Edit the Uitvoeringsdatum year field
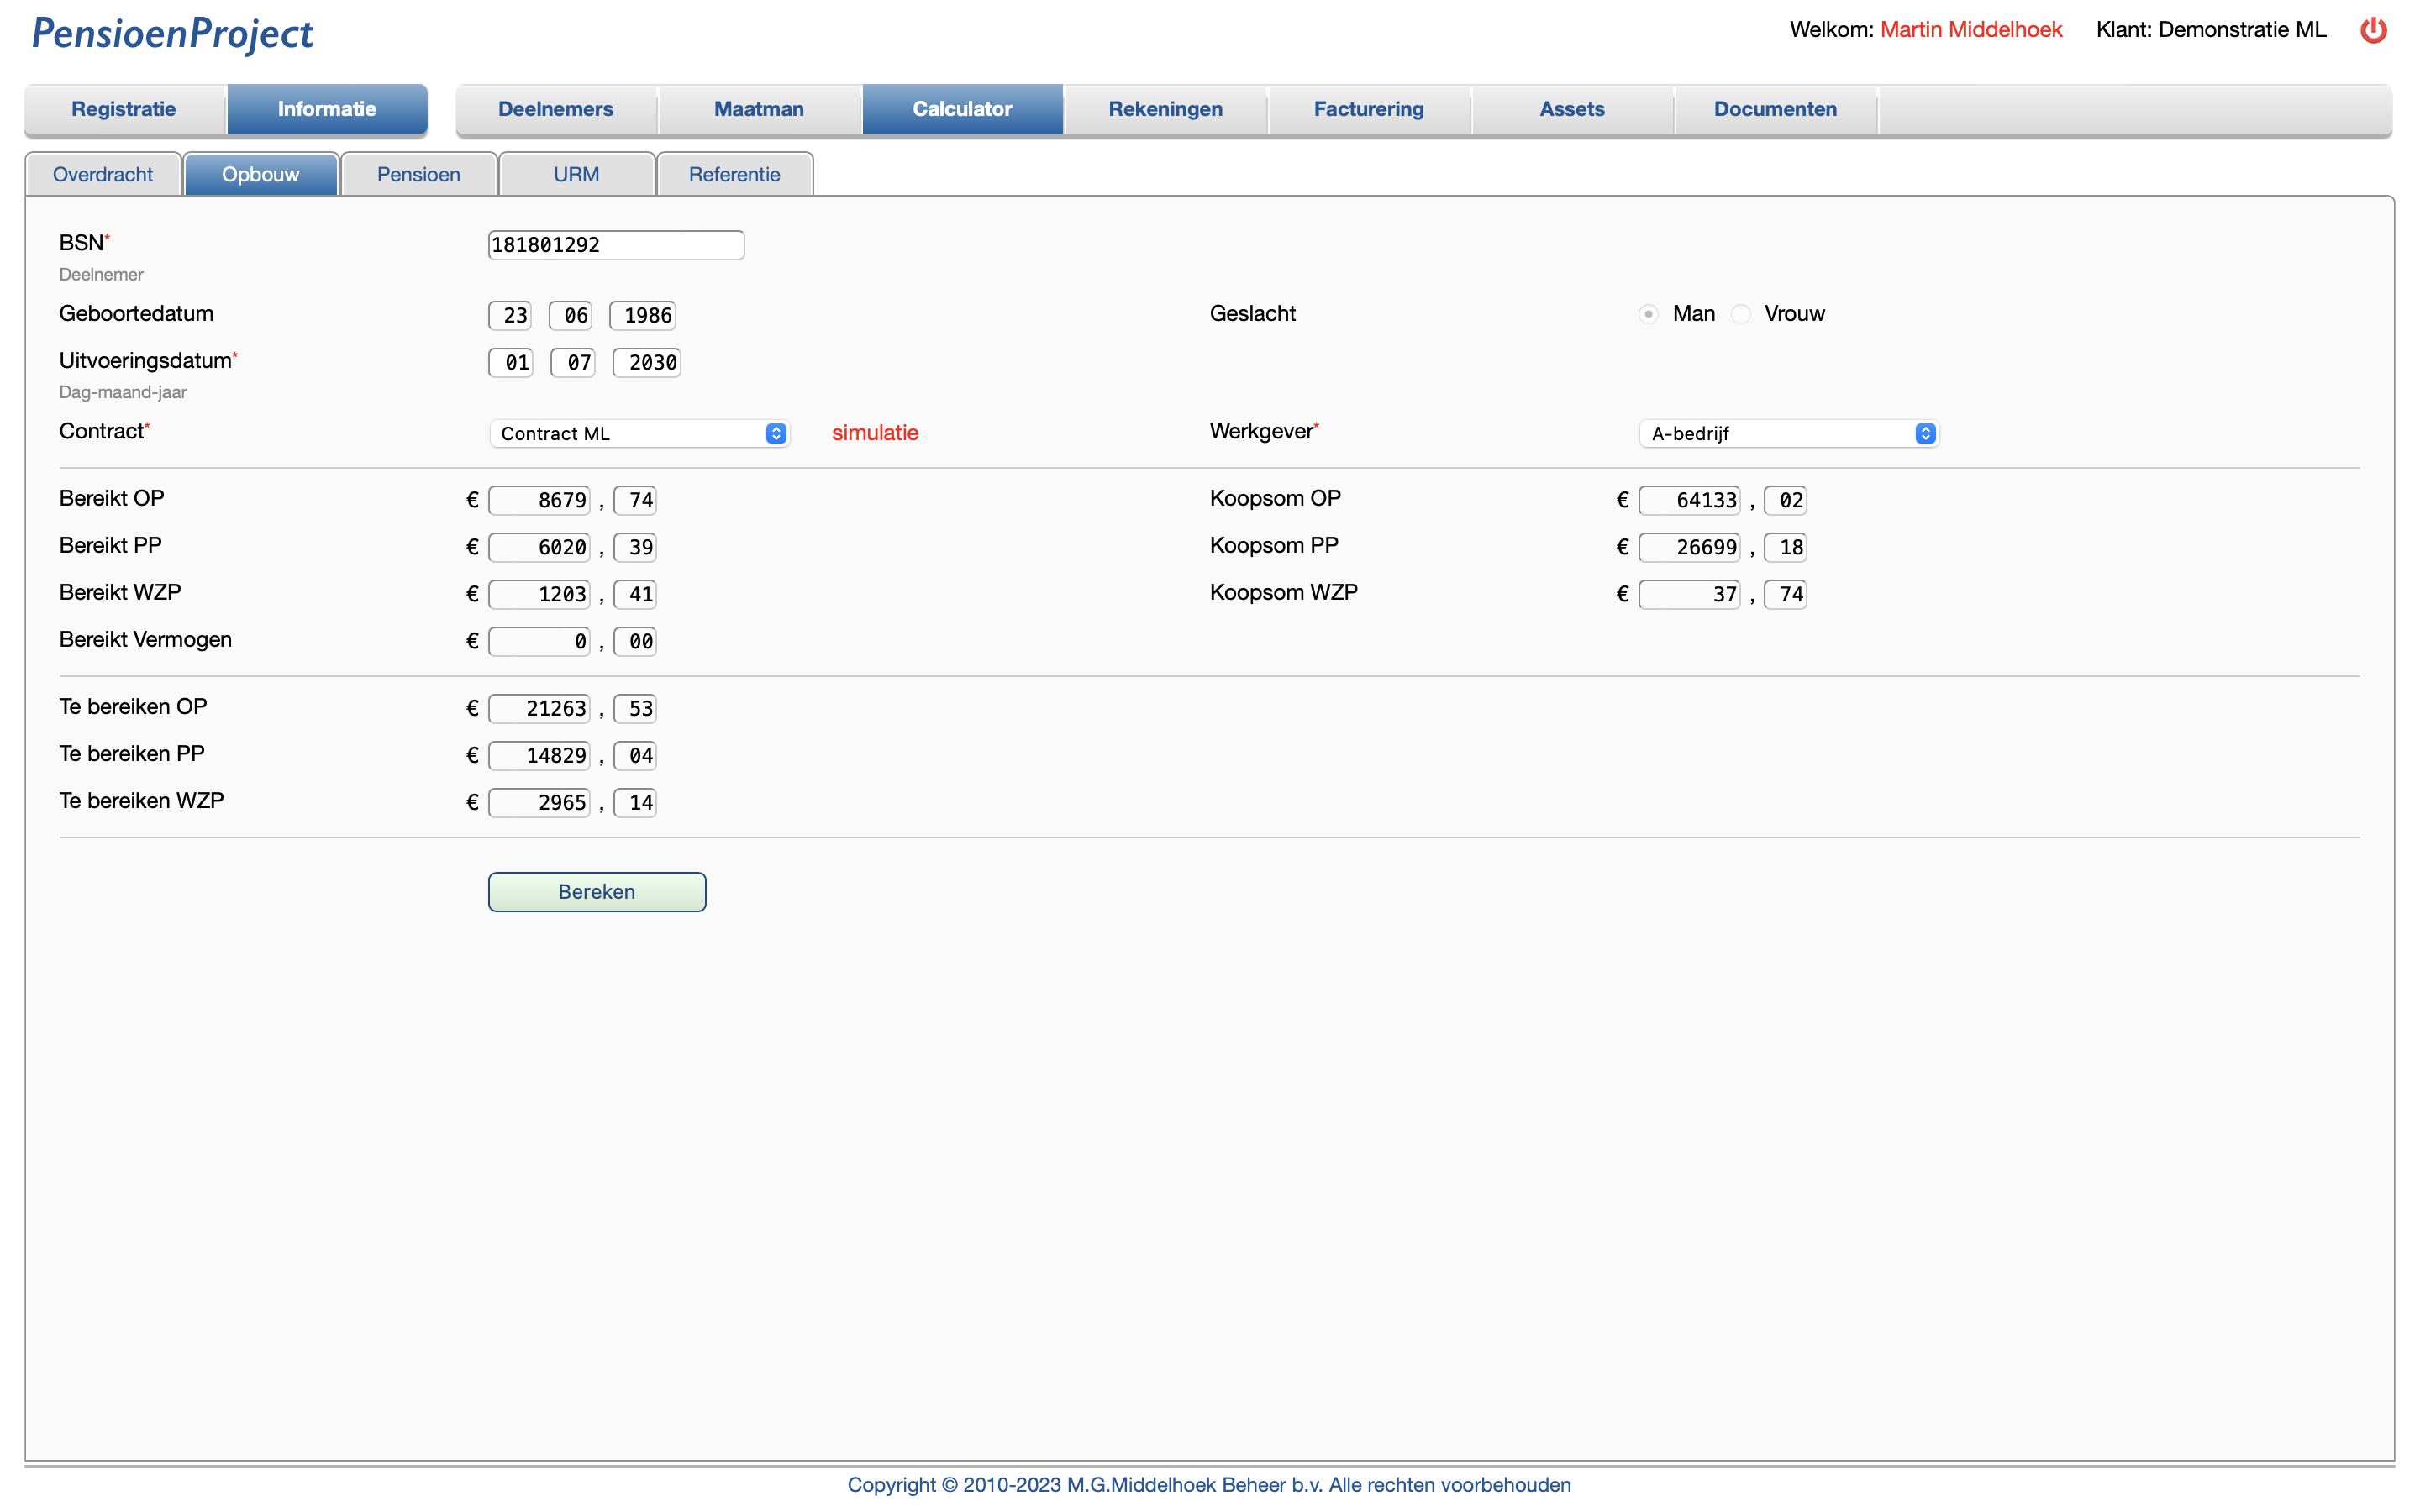Screen dimensions: 2420x1512 point(646,362)
